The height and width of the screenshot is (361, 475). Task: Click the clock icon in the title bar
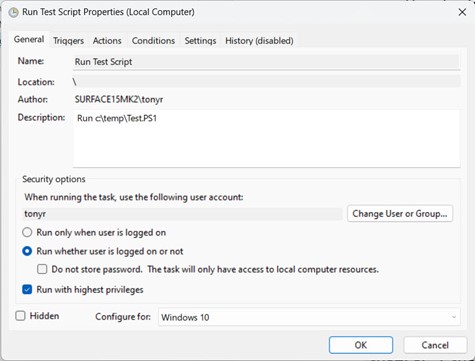13,13
